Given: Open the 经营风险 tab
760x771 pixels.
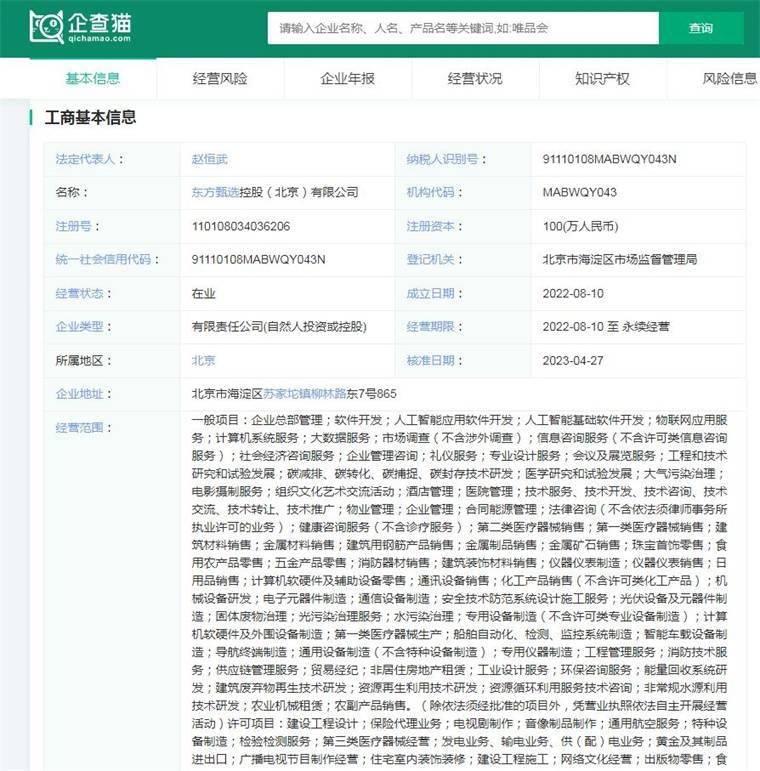Looking at the screenshot, I should 220,79.
